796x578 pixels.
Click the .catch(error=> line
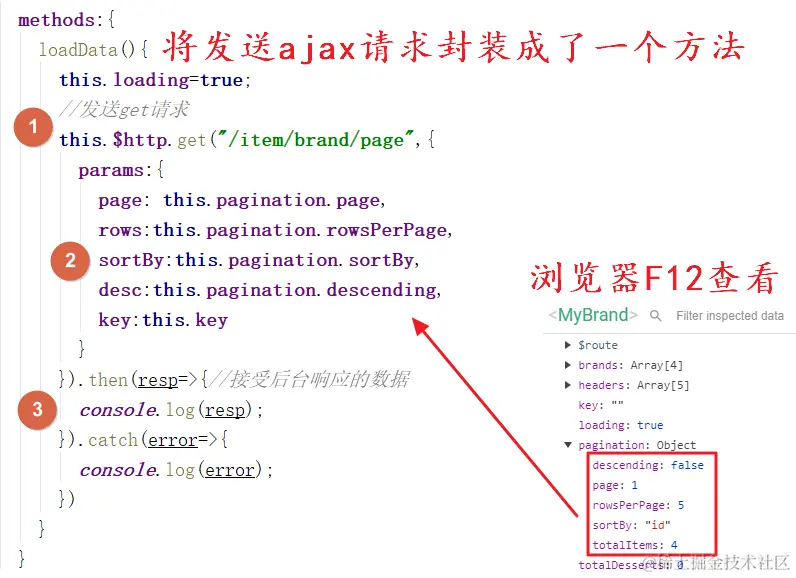click(144, 439)
